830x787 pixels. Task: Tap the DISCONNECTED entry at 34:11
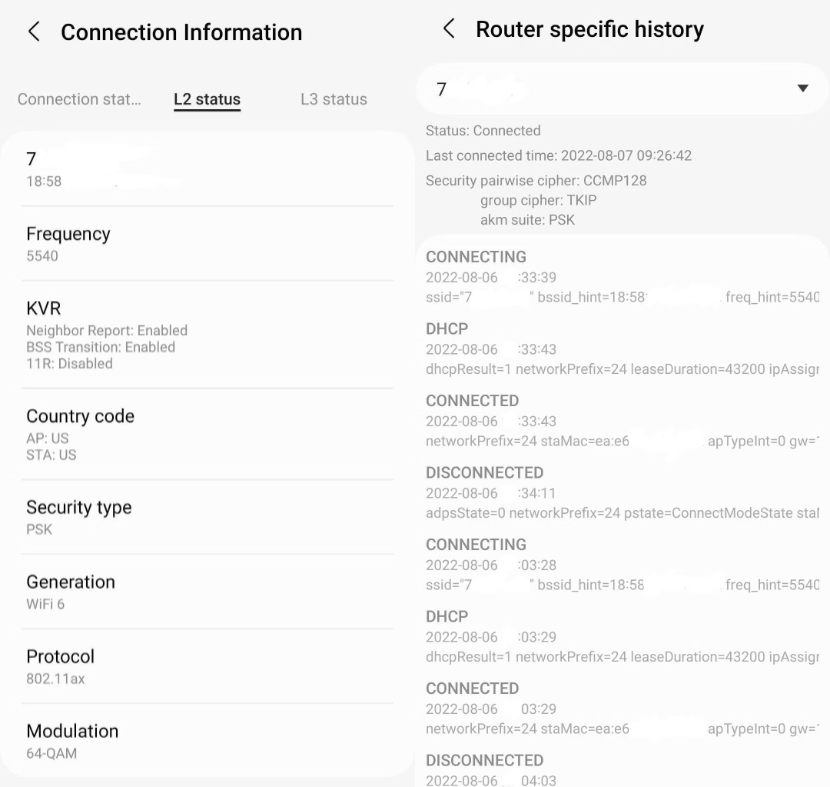click(622, 493)
